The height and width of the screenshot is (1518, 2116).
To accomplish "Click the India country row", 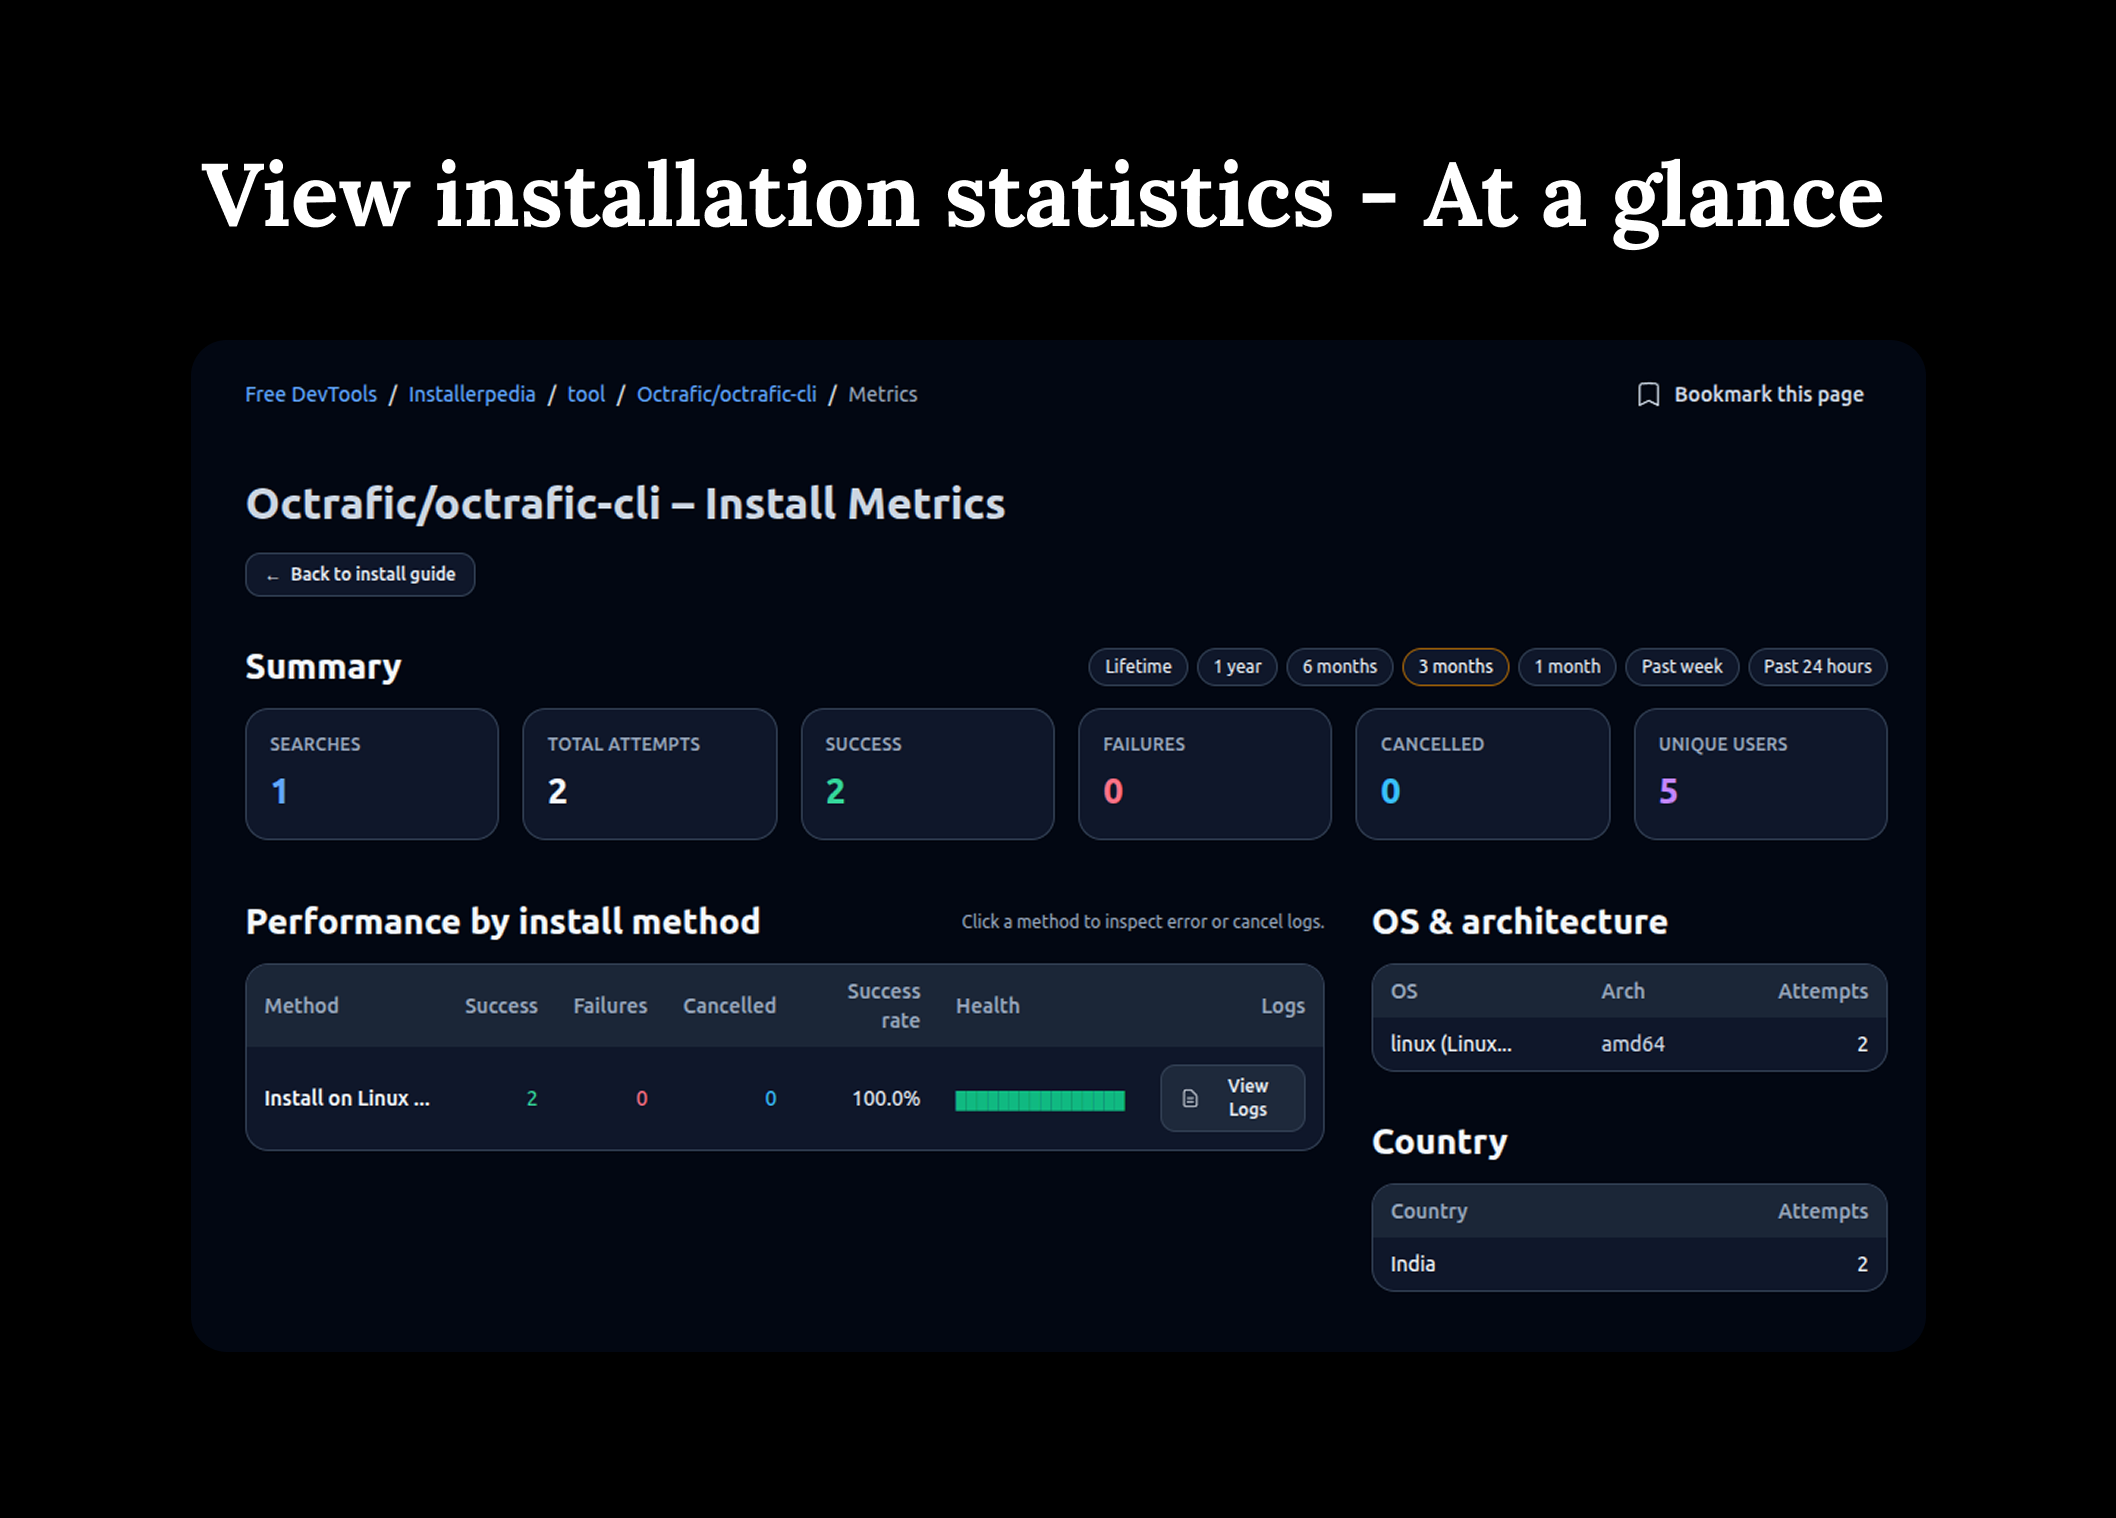I will point(1629,1264).
